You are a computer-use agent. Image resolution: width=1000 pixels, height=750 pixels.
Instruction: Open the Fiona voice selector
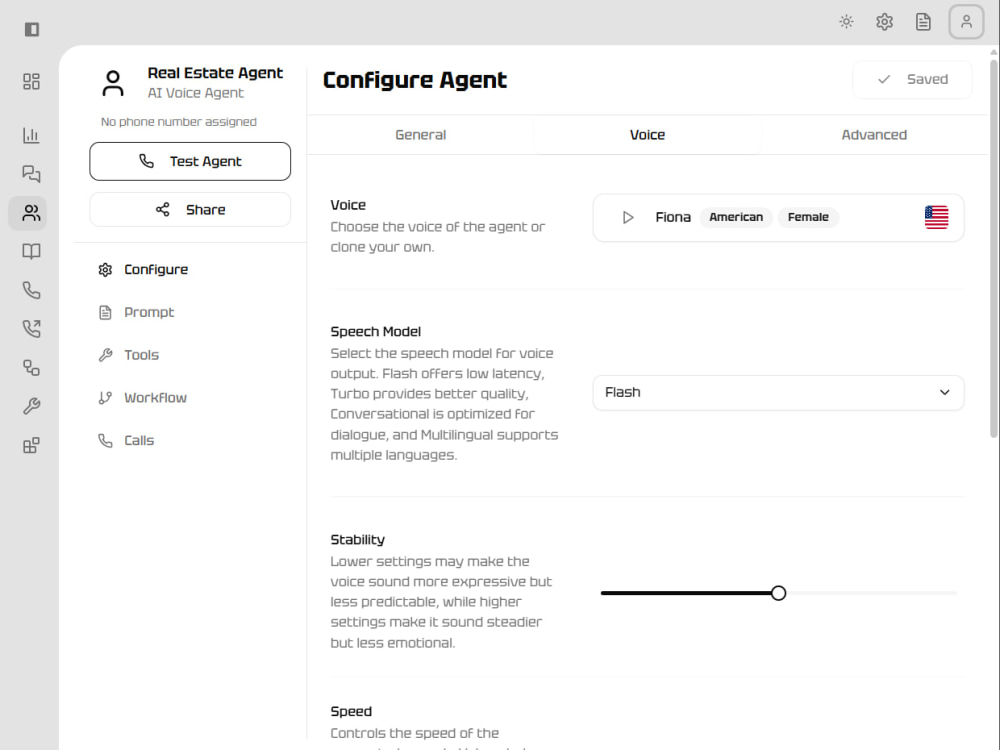tap(778, 217)
